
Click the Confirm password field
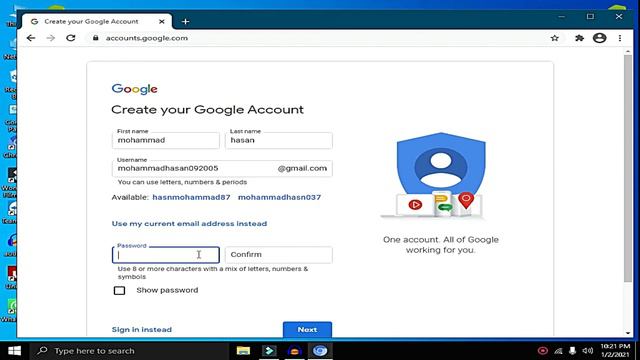click(x=279, y=255)
